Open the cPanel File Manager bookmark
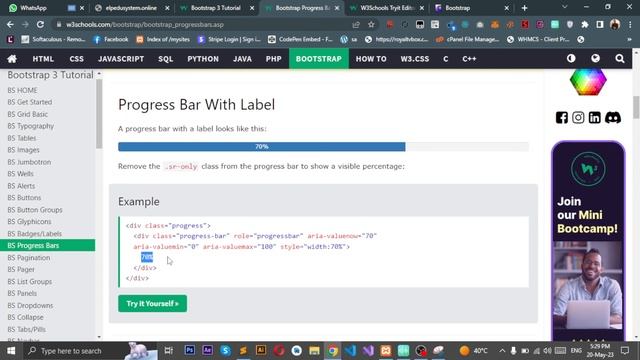 pos(468,39)
